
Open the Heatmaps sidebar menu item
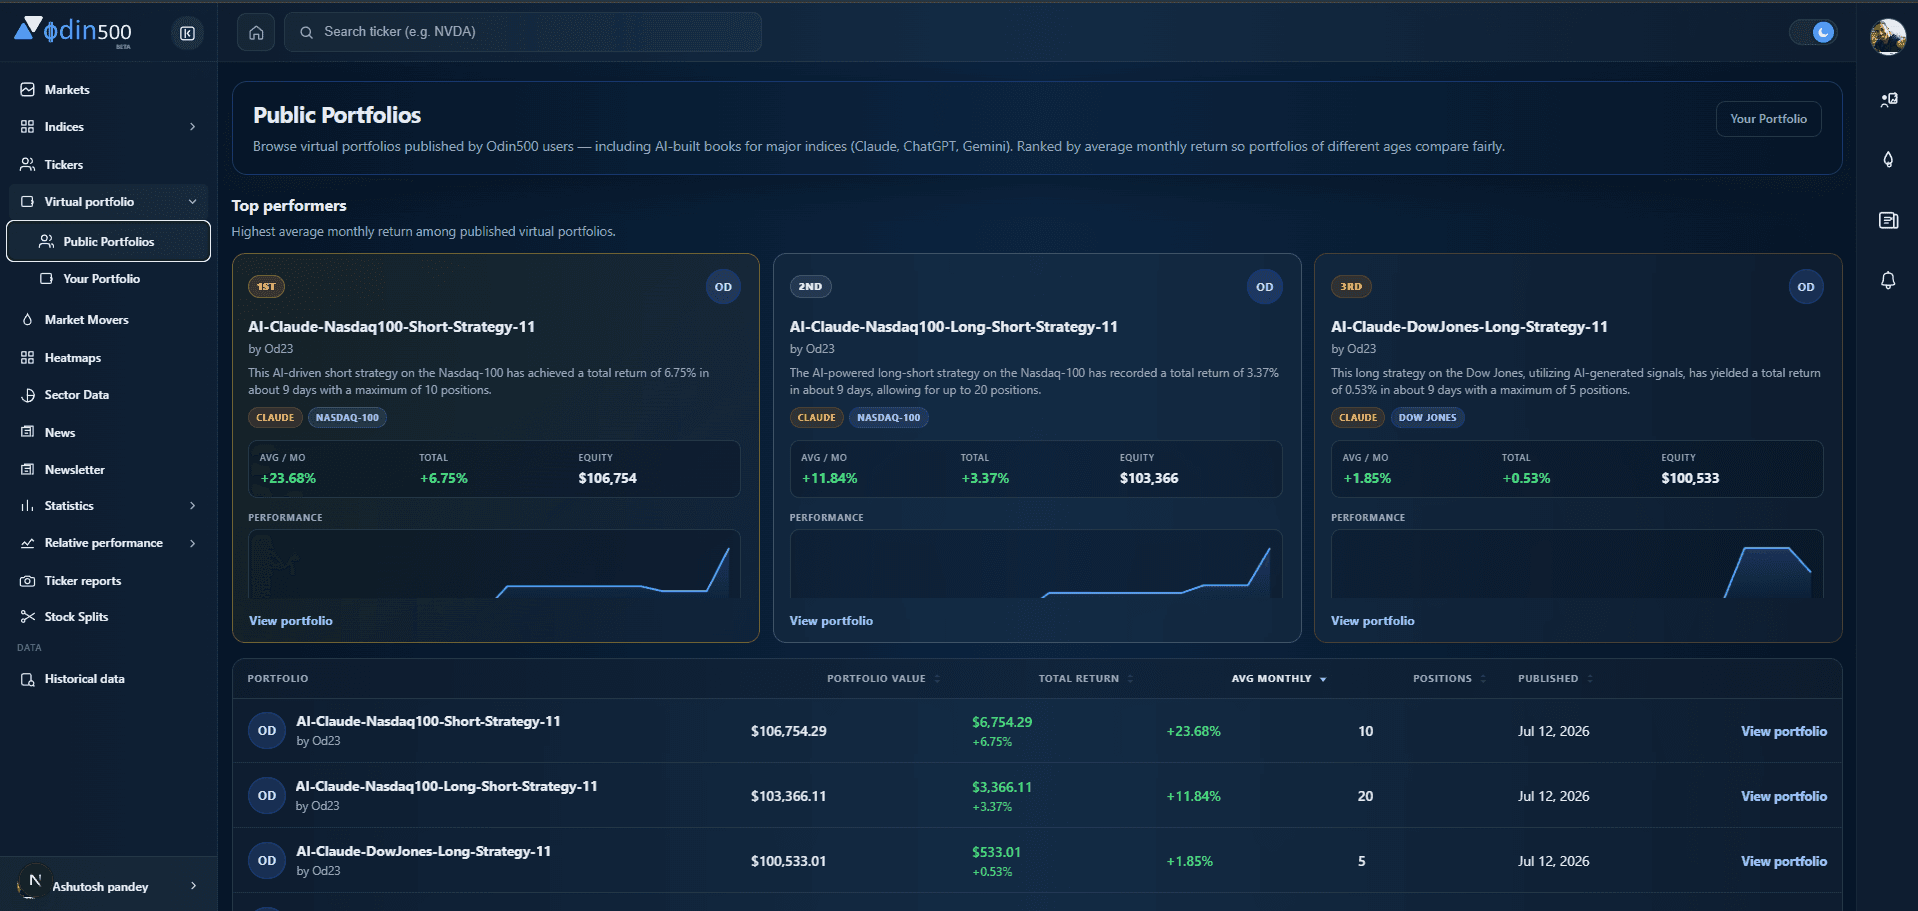(108, 358)
